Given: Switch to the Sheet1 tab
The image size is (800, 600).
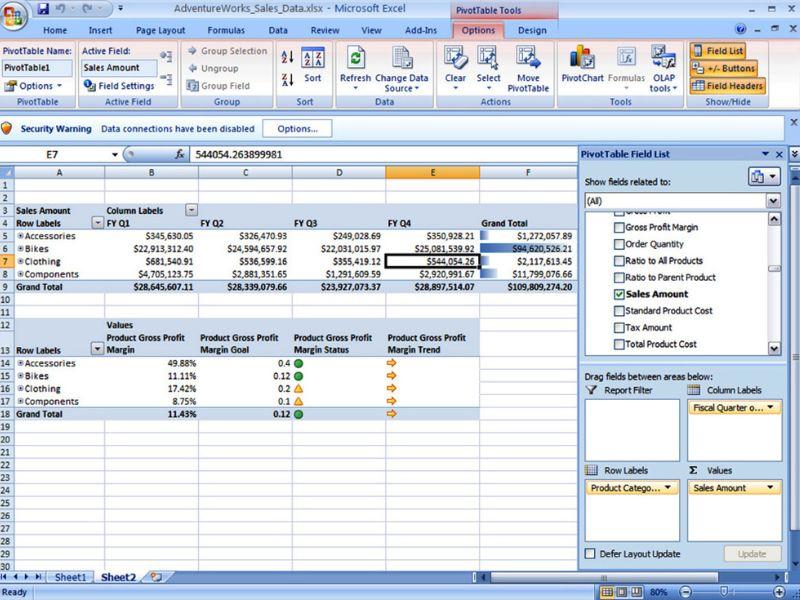Looking at the screenshot, I should 68,577.
